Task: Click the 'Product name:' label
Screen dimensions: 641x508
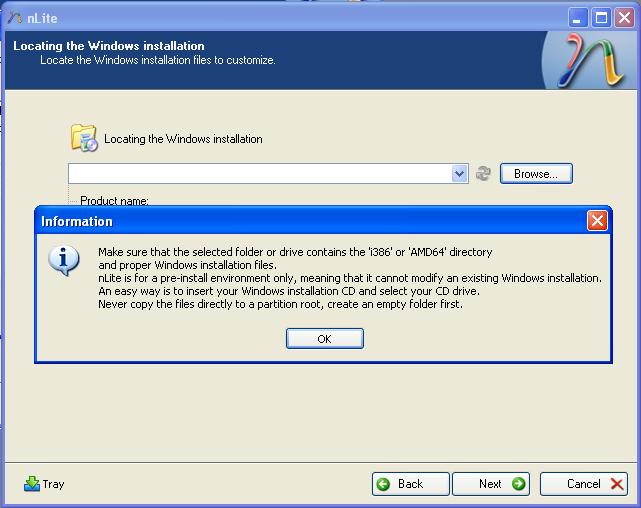Action: pyautogui.click(x=114, y=201)
